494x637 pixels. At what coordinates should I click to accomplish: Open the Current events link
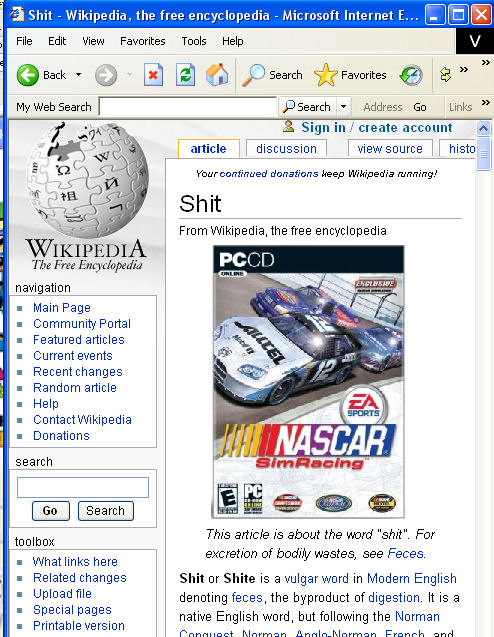point(73,356)
